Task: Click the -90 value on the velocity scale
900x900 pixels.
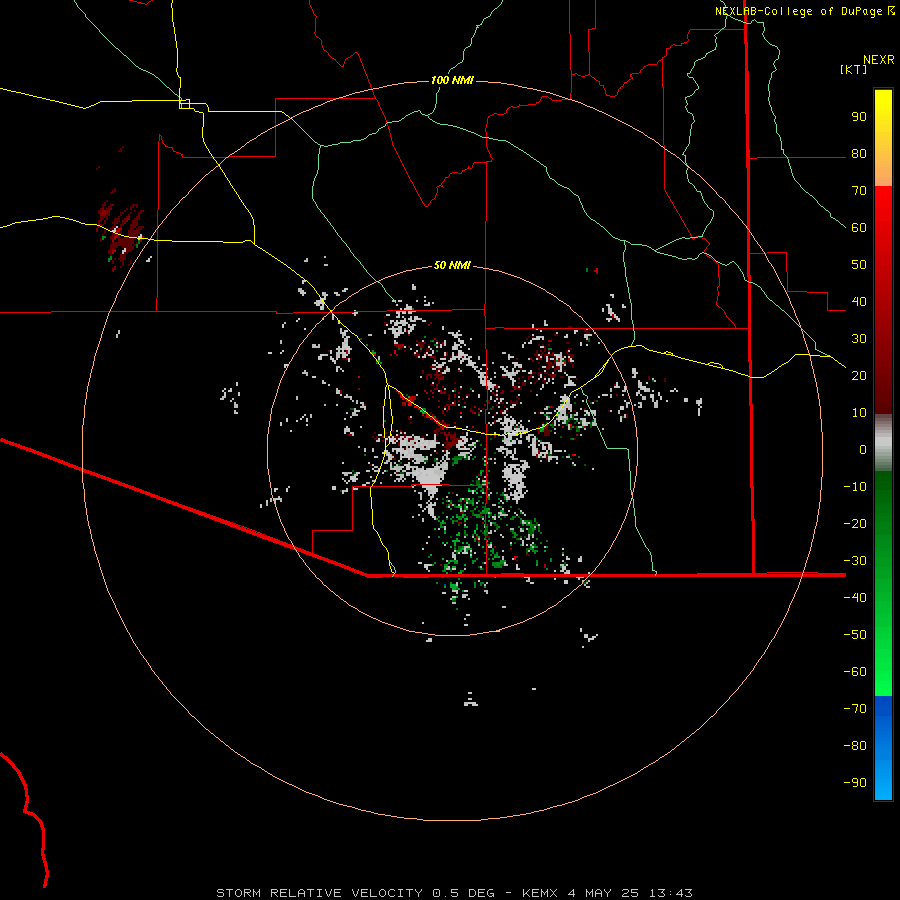Action: (x=855, y=783)
